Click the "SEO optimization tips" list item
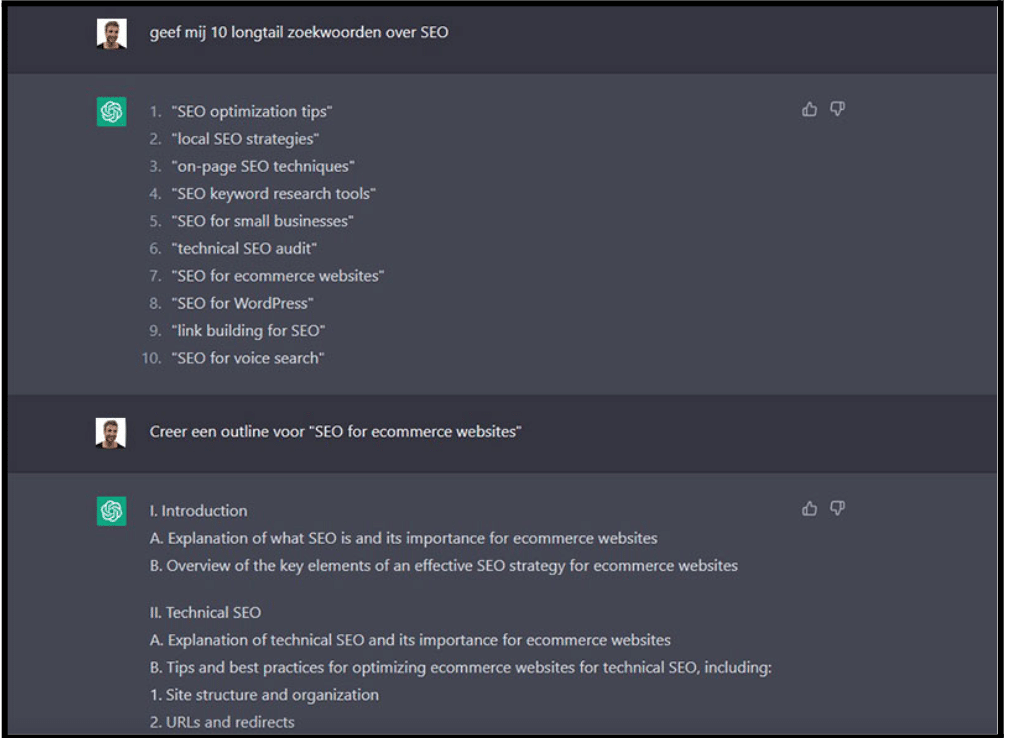The height and width of the screenshot is (738, 1010). 251,111
